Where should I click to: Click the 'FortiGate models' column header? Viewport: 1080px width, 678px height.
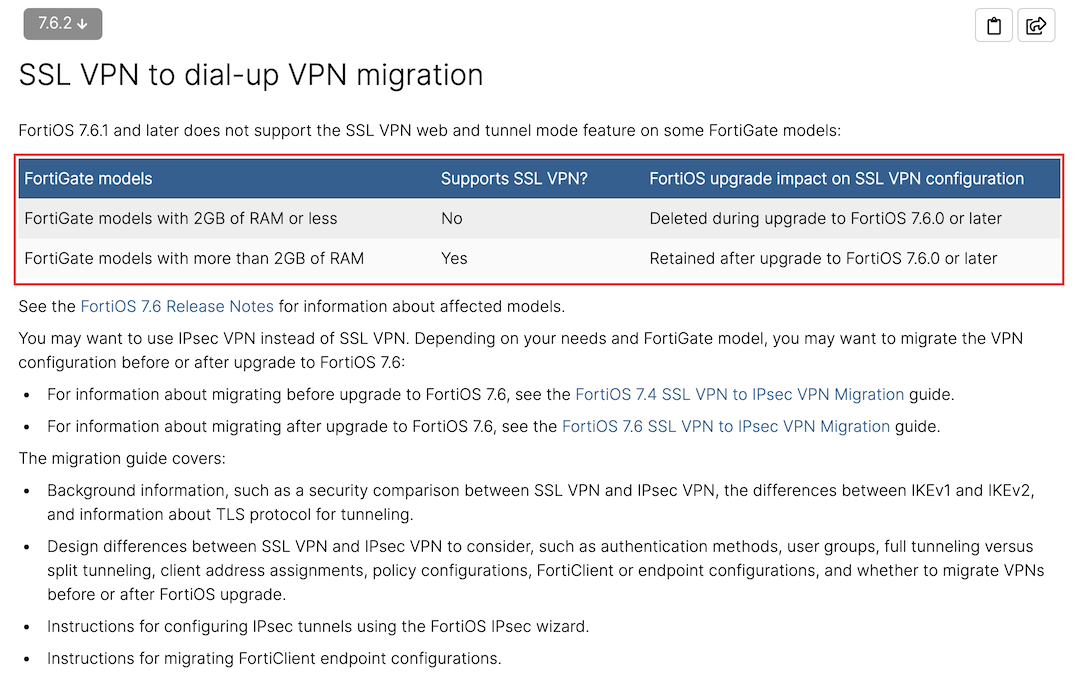(x=88, y=179)
